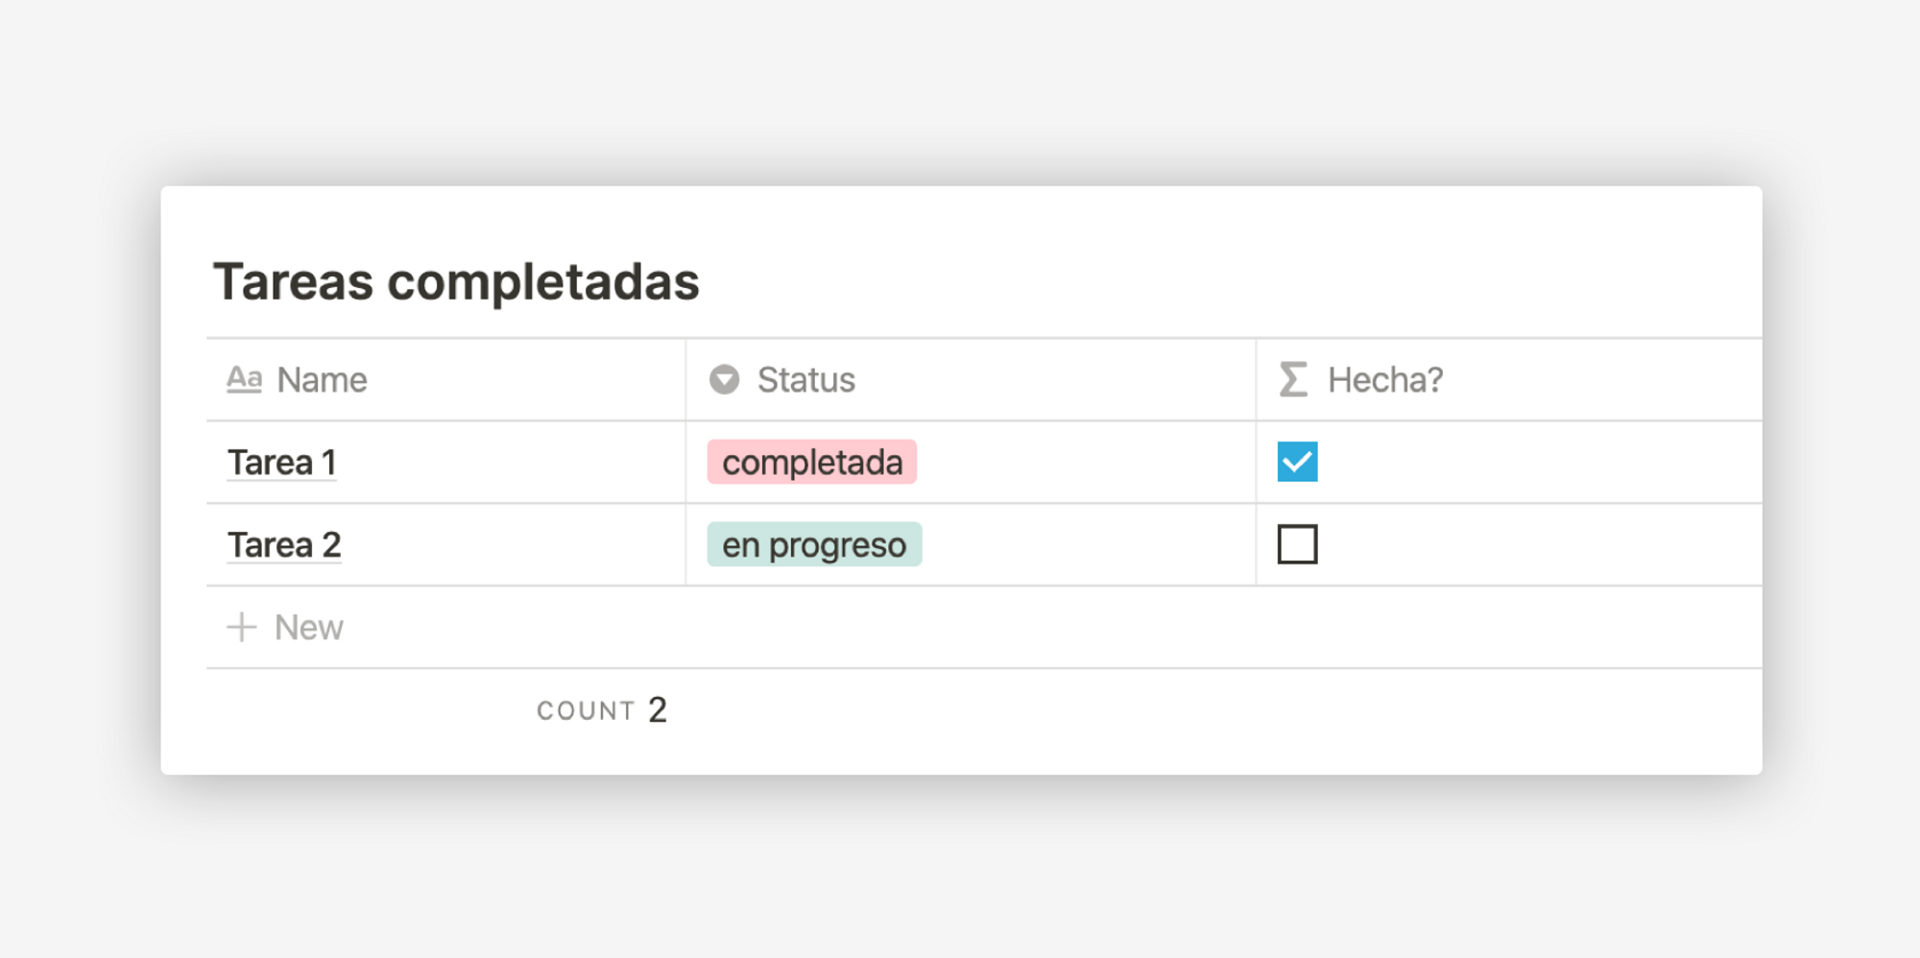
Task: Open the Name column header options
Action: pos(320,379)
